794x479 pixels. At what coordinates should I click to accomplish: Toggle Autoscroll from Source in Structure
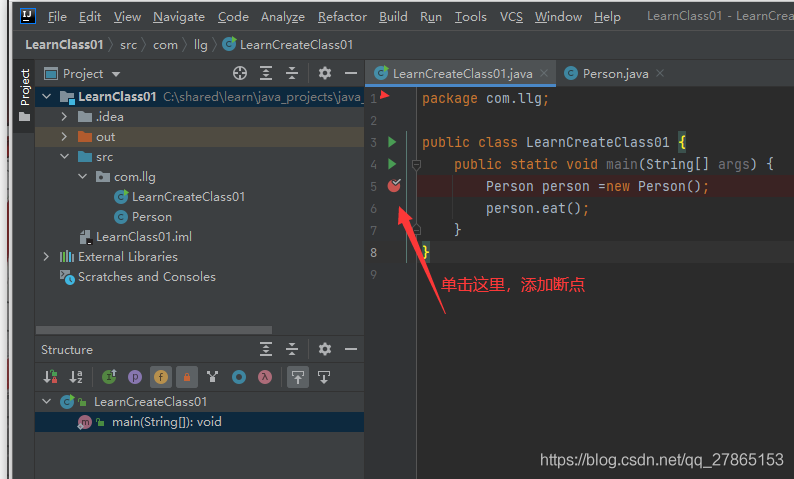point(324,377)
